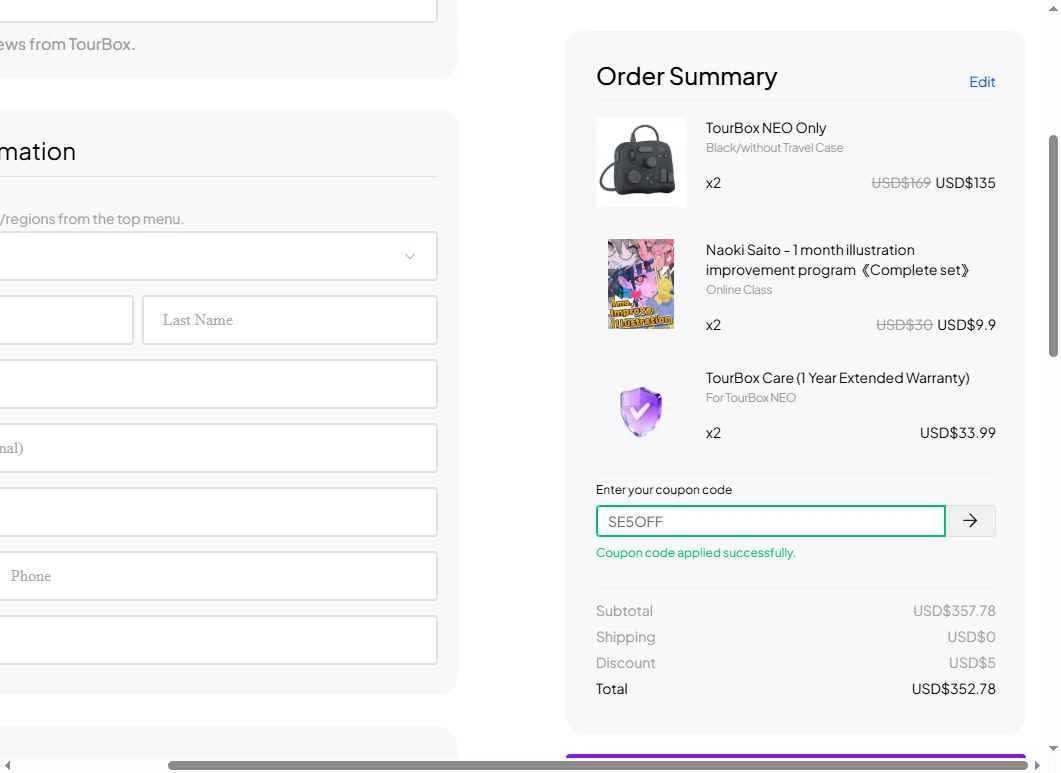Screen dimensions: 1061x773
Task: Click the horizontal scrollbar thumb
Action: point(597,766)
